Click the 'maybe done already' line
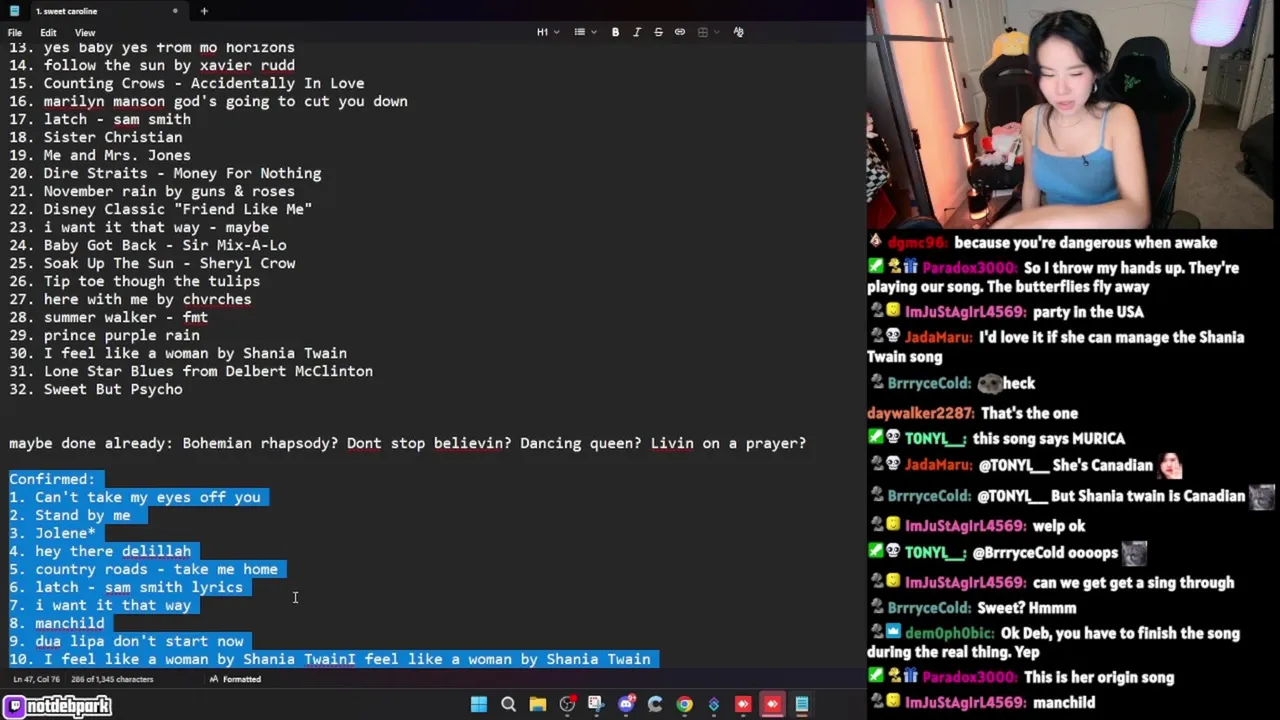The image size is (1280, 720). pyautogui.click(x=407, y=443)
